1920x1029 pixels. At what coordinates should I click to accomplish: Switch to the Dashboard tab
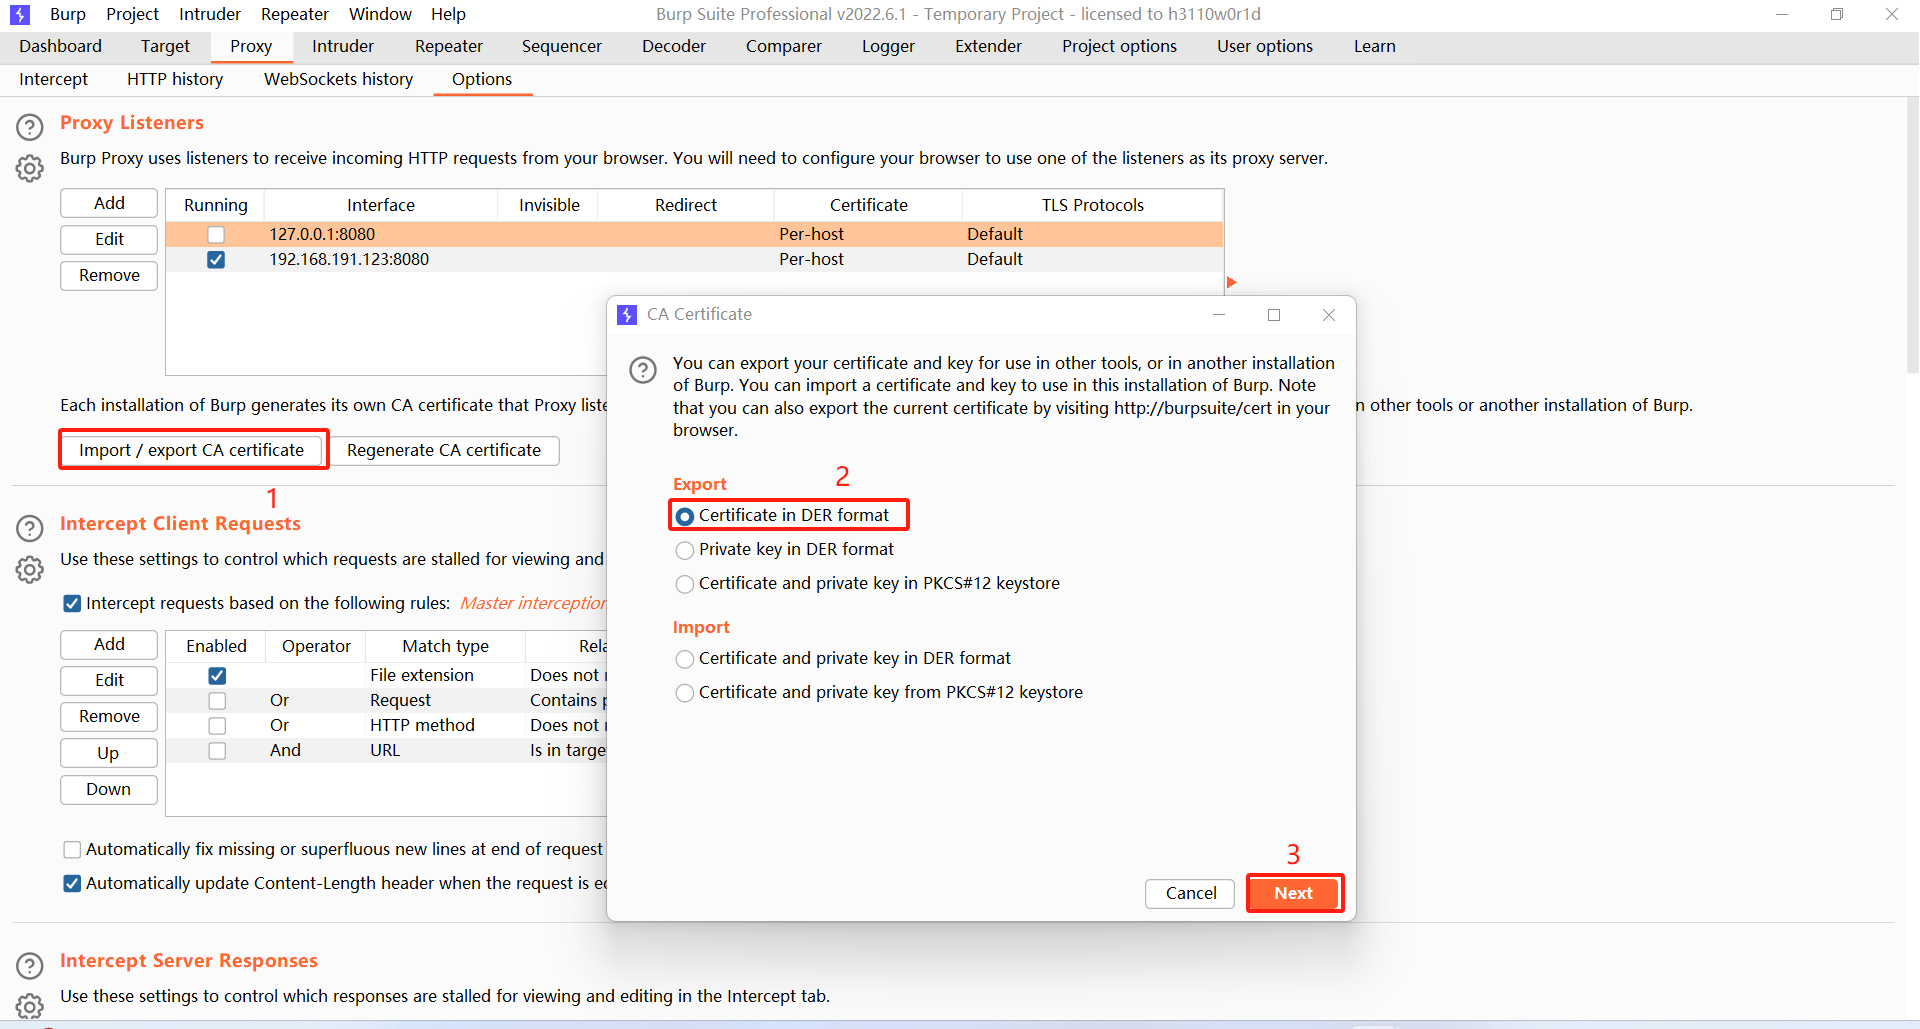coord(61,46)
